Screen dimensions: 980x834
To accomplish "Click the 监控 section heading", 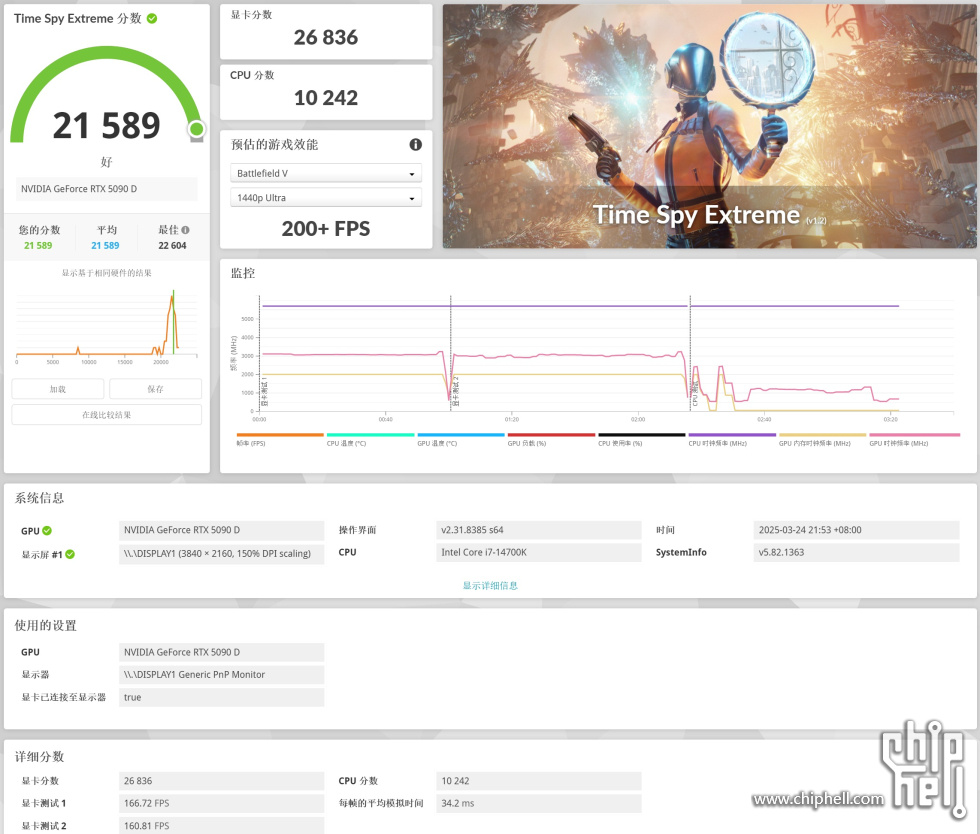I will (x=243, y=273).
